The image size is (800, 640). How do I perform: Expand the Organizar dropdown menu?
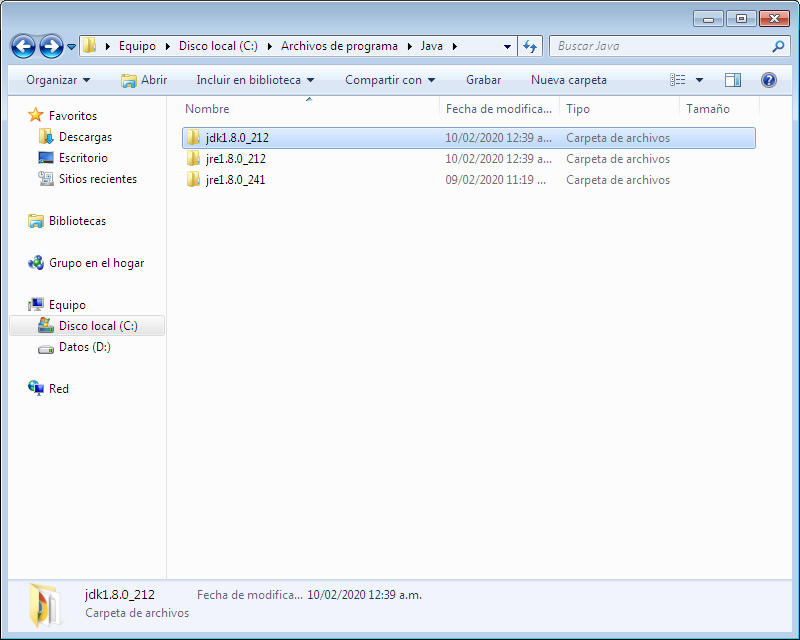point(58,80)
